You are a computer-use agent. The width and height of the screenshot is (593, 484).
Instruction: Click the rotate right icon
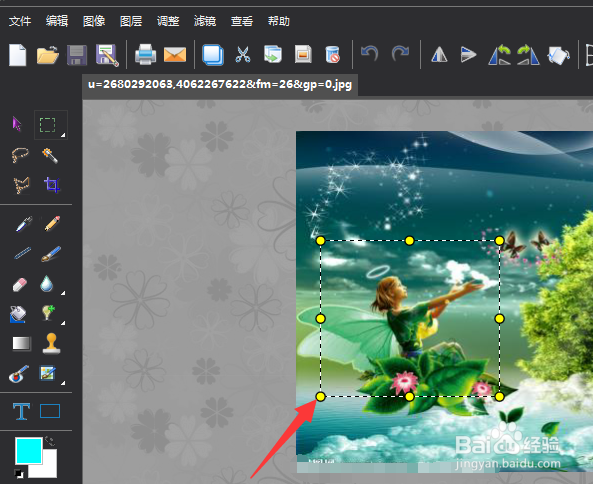pos(528,55)
